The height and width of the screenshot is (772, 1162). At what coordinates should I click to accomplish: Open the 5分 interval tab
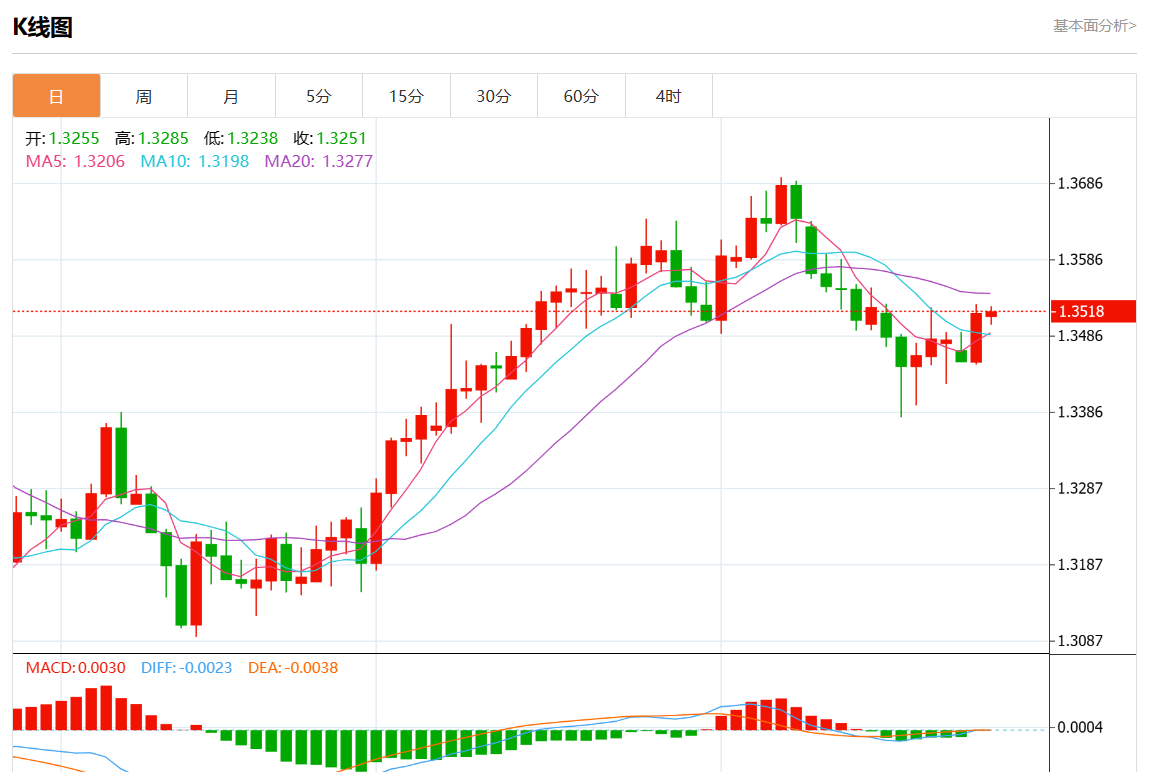point(319,96)
